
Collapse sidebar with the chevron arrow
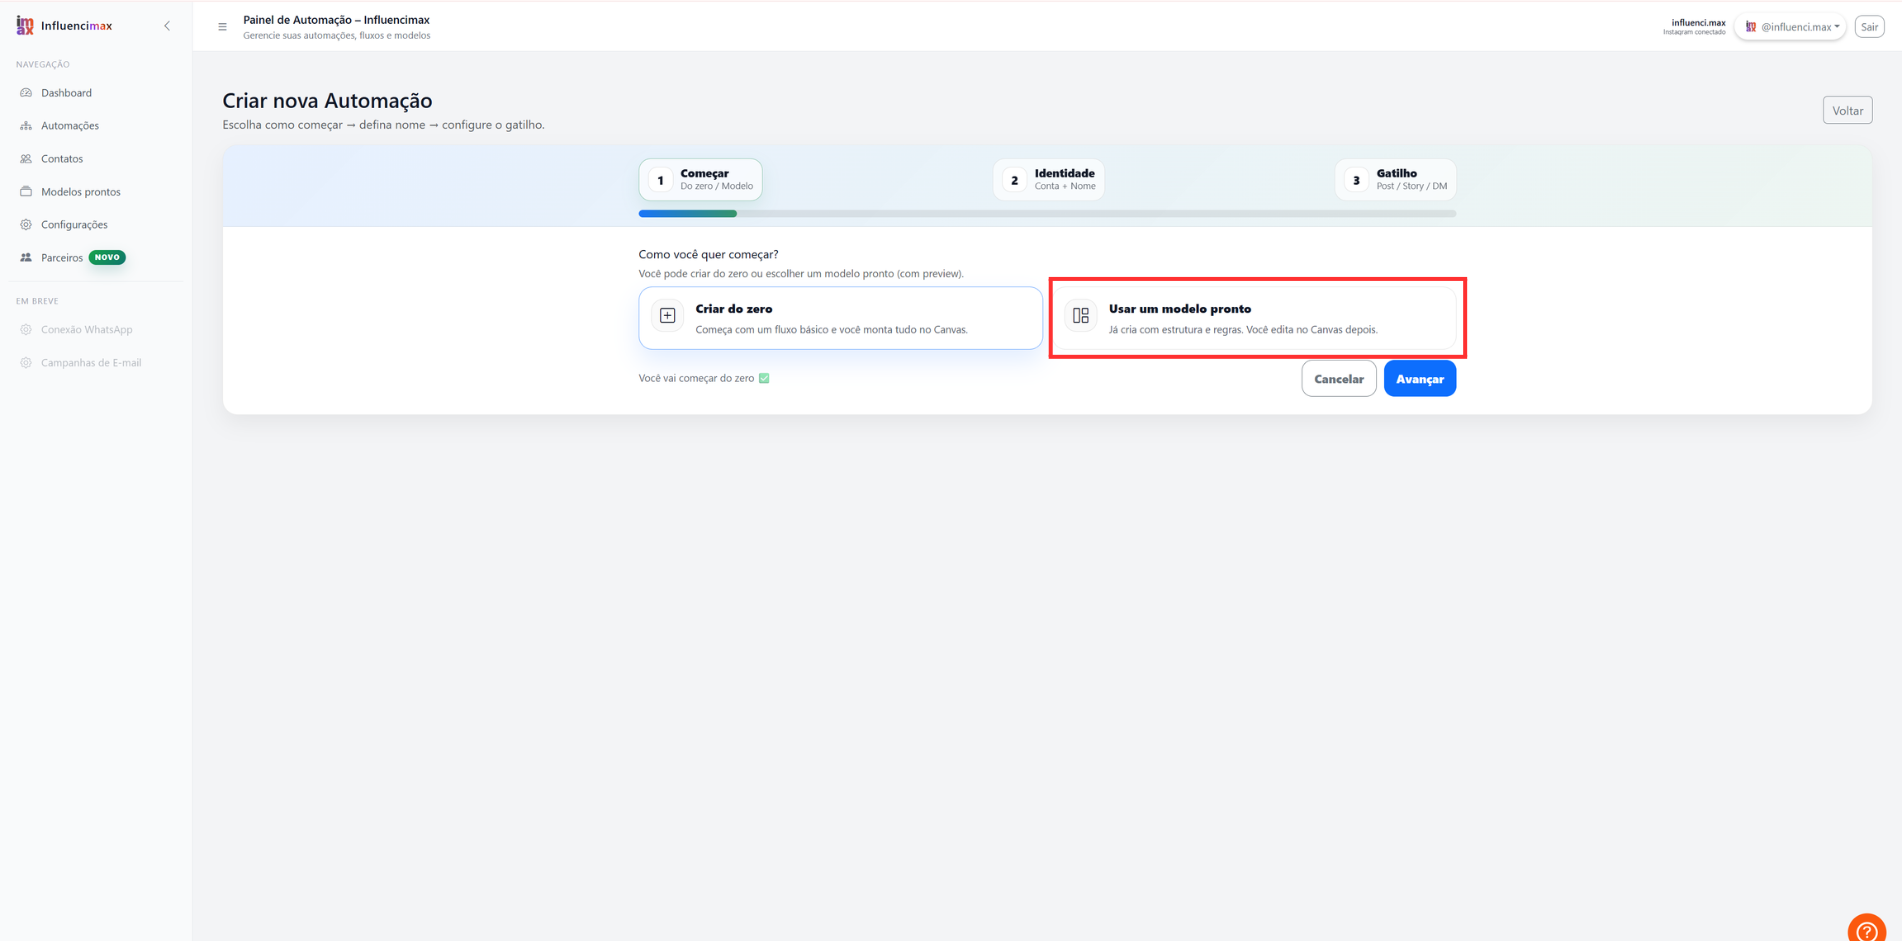167,26
